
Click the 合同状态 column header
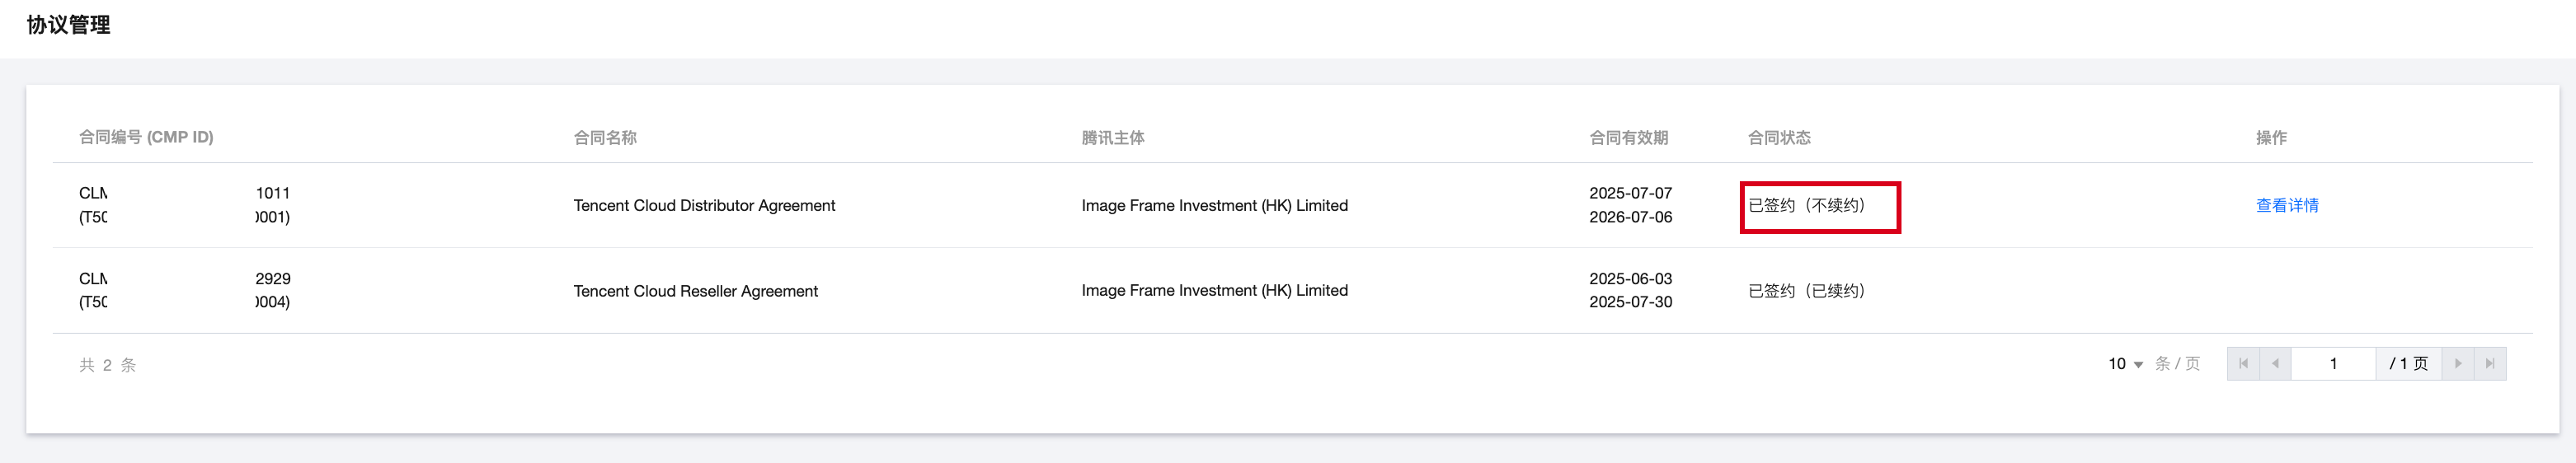[x=1779, y=138]
